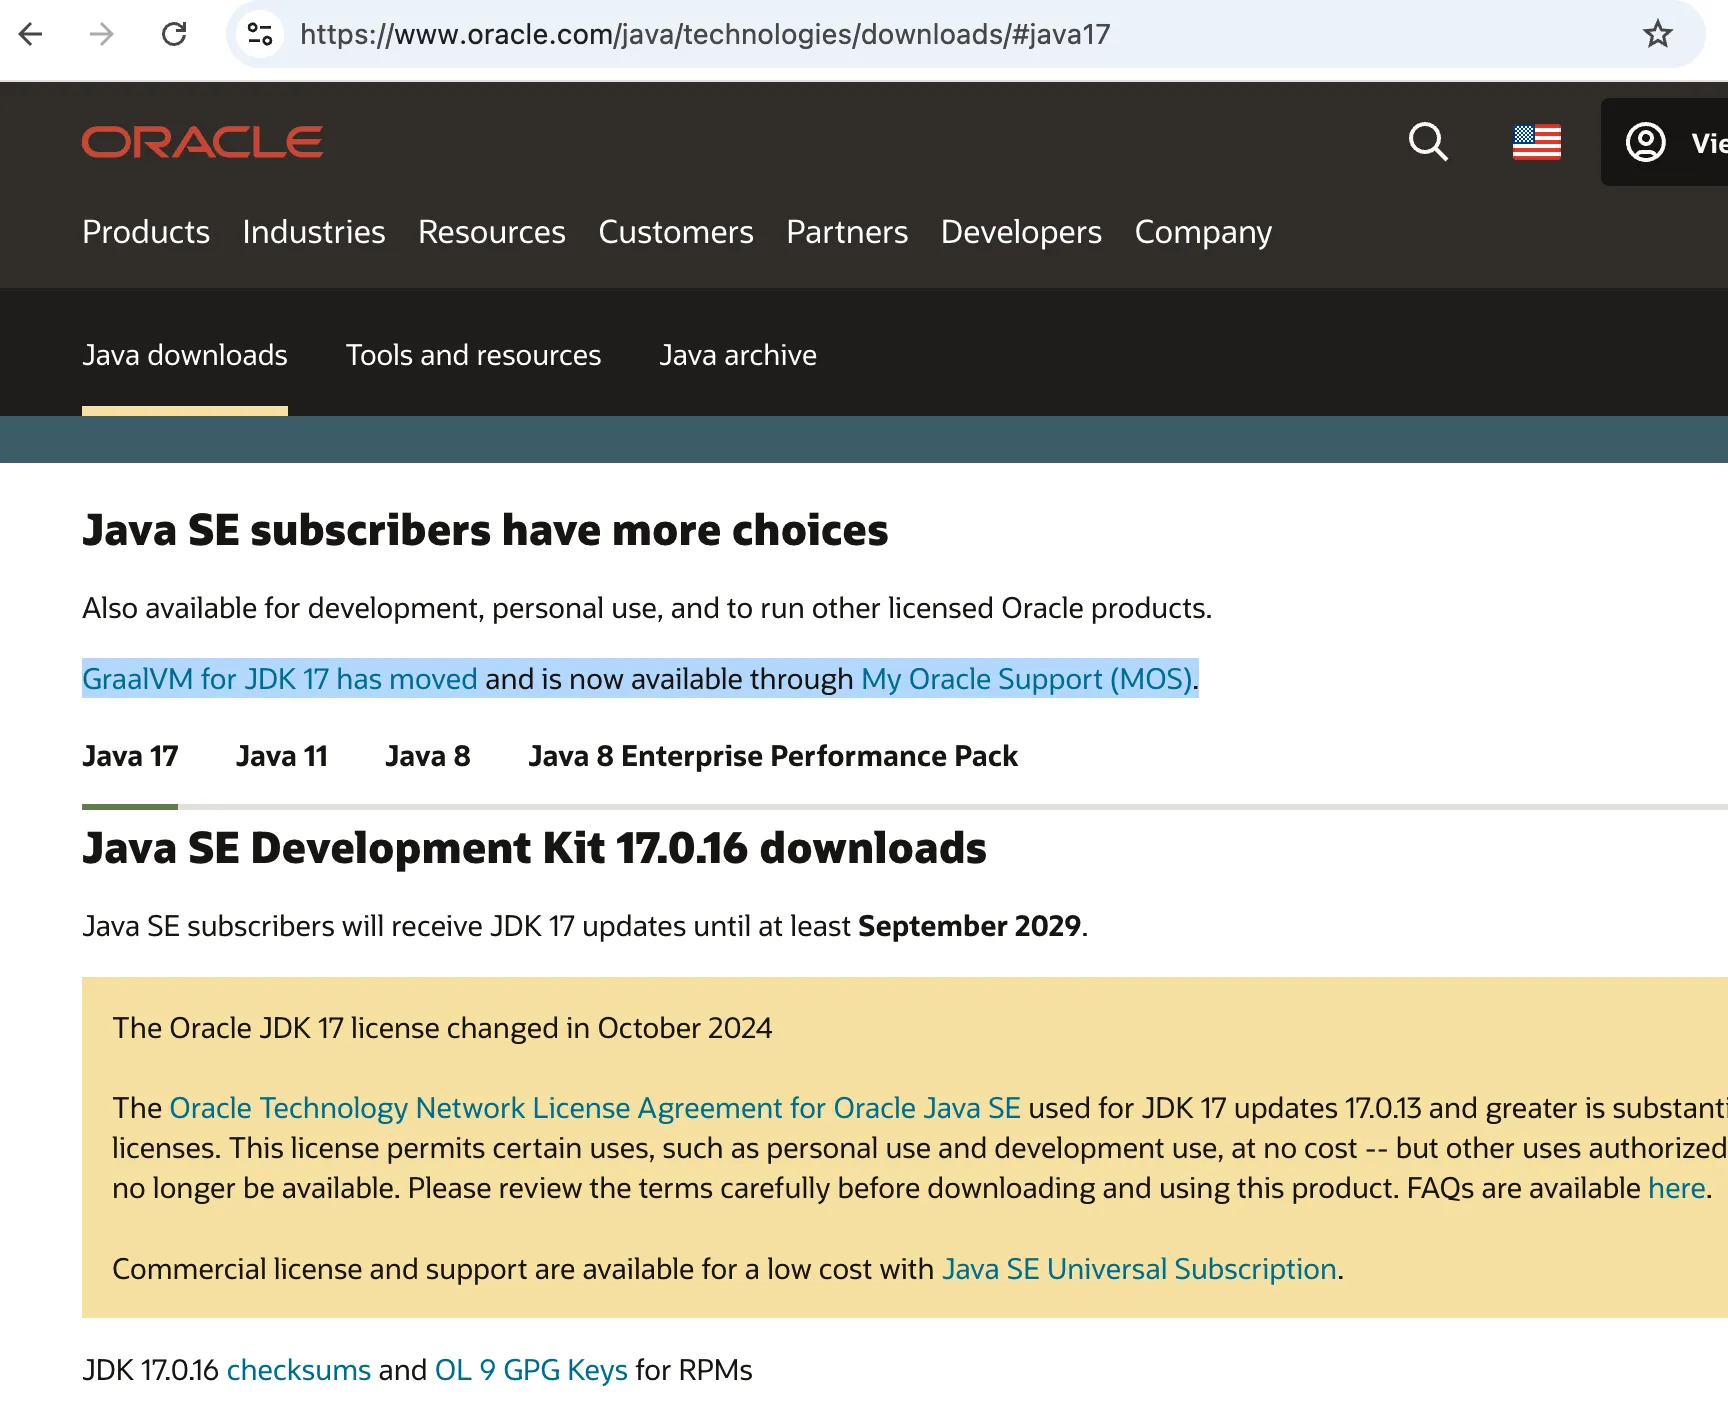Open the Developers menu

(1020, 232)
